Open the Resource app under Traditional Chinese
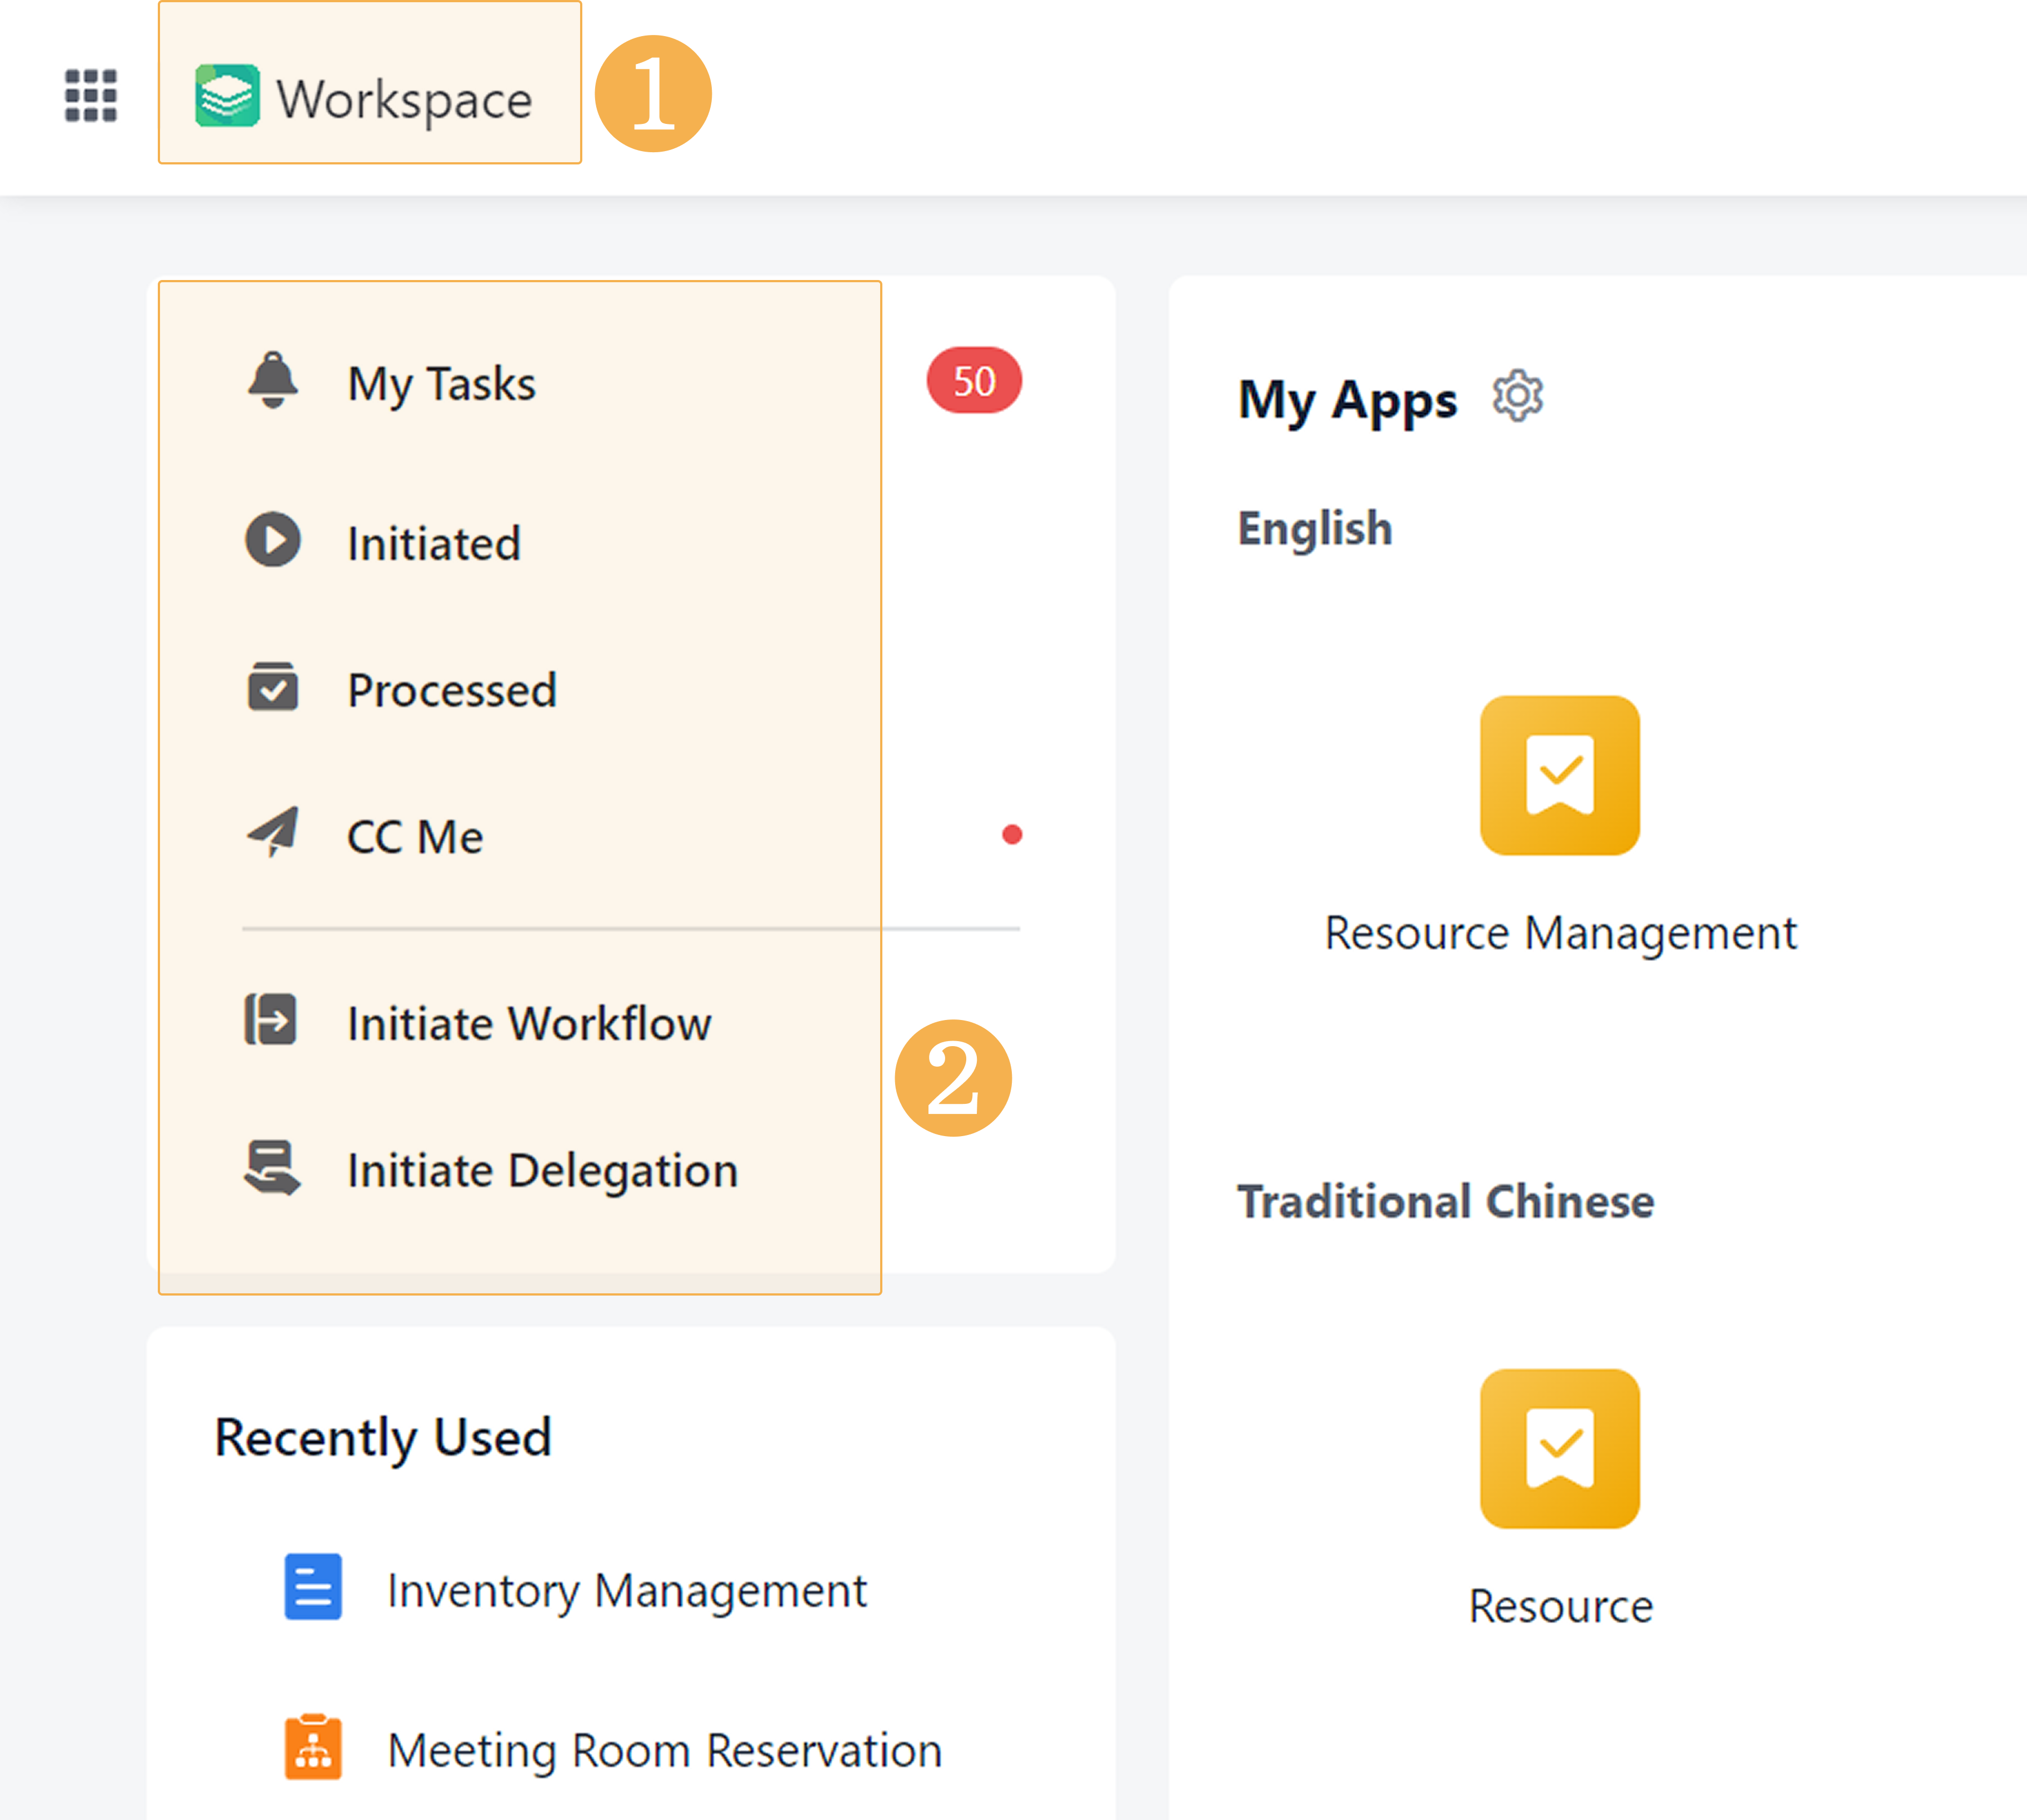This screenshot has width=2027, height=1820. (x=1559, y=1449)
